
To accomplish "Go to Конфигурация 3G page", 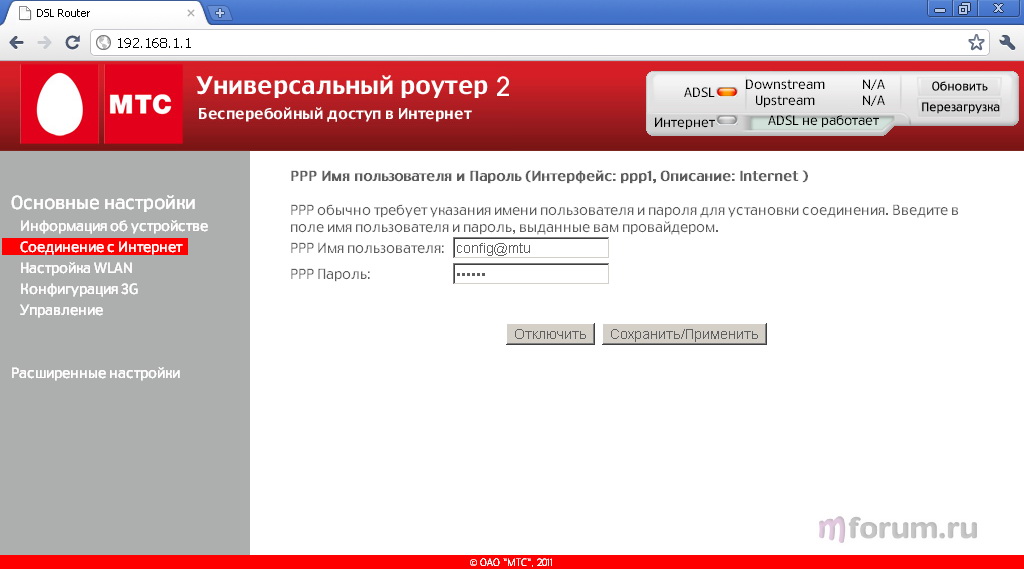I will 79,289.
